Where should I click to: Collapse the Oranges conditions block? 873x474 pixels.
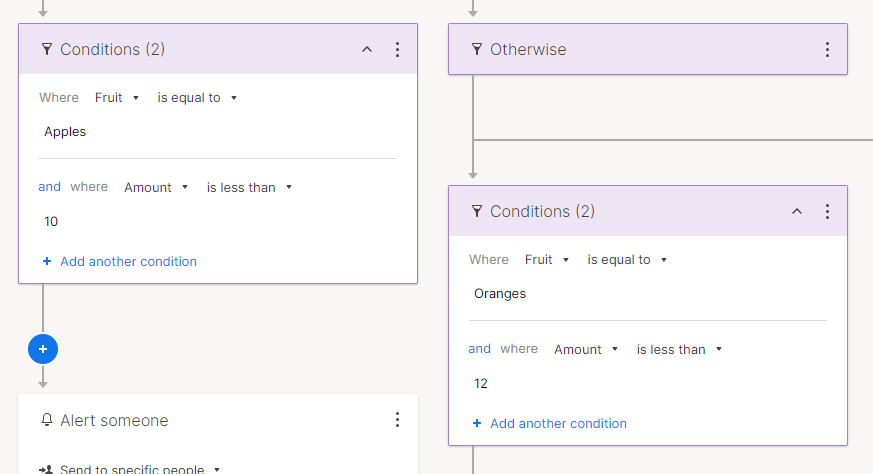[x=797, y=212]
